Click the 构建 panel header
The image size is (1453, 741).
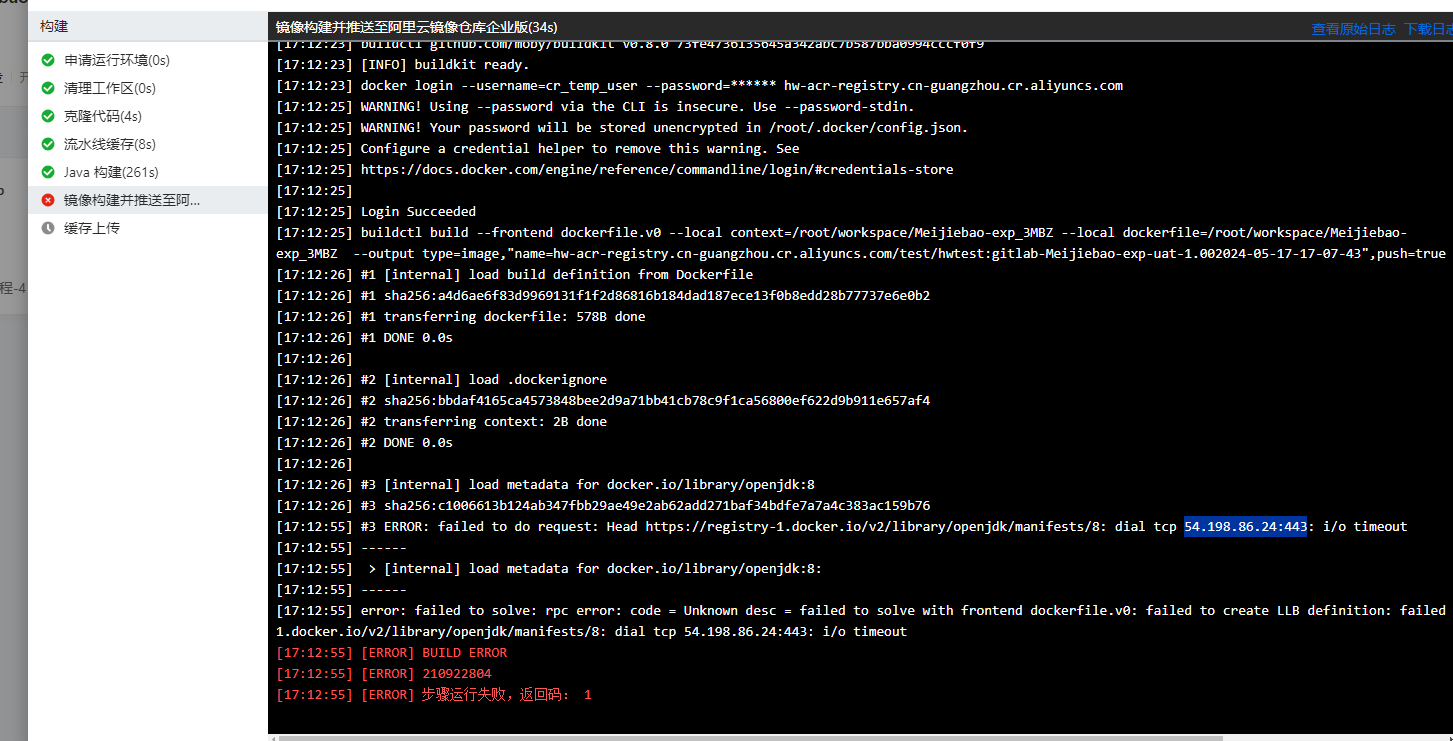pyautogui.click(x=54, y=27)
